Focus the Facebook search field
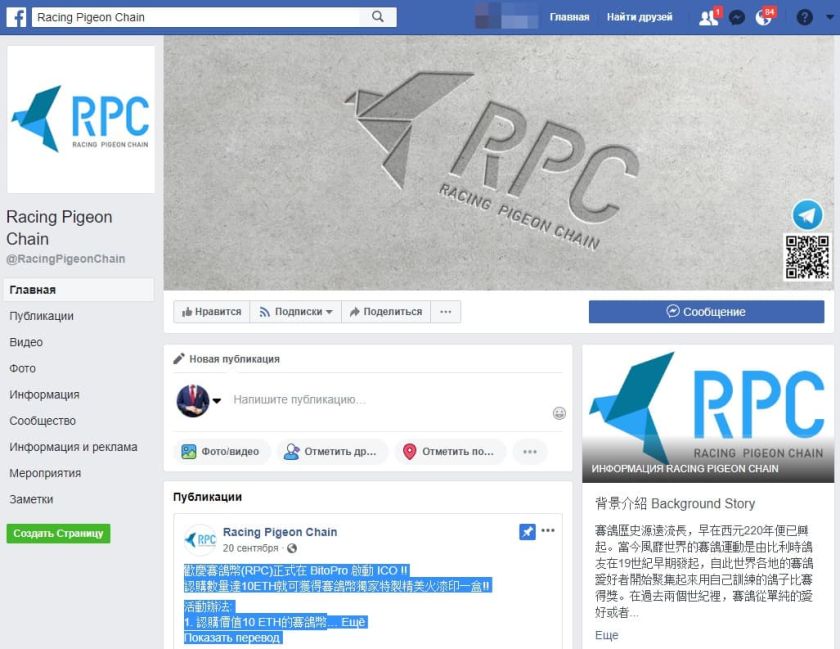Screen dimensions: 840x649 click(x=196, y=17)
